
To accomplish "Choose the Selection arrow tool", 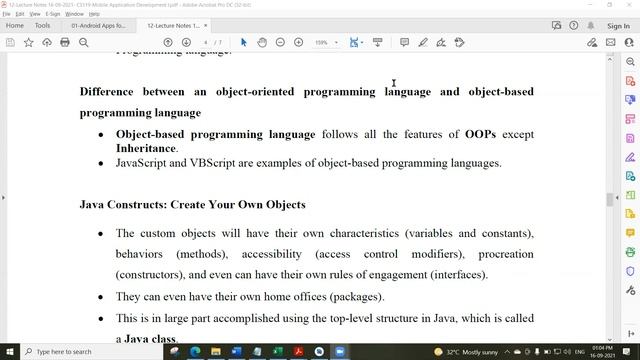I will 244,42.
